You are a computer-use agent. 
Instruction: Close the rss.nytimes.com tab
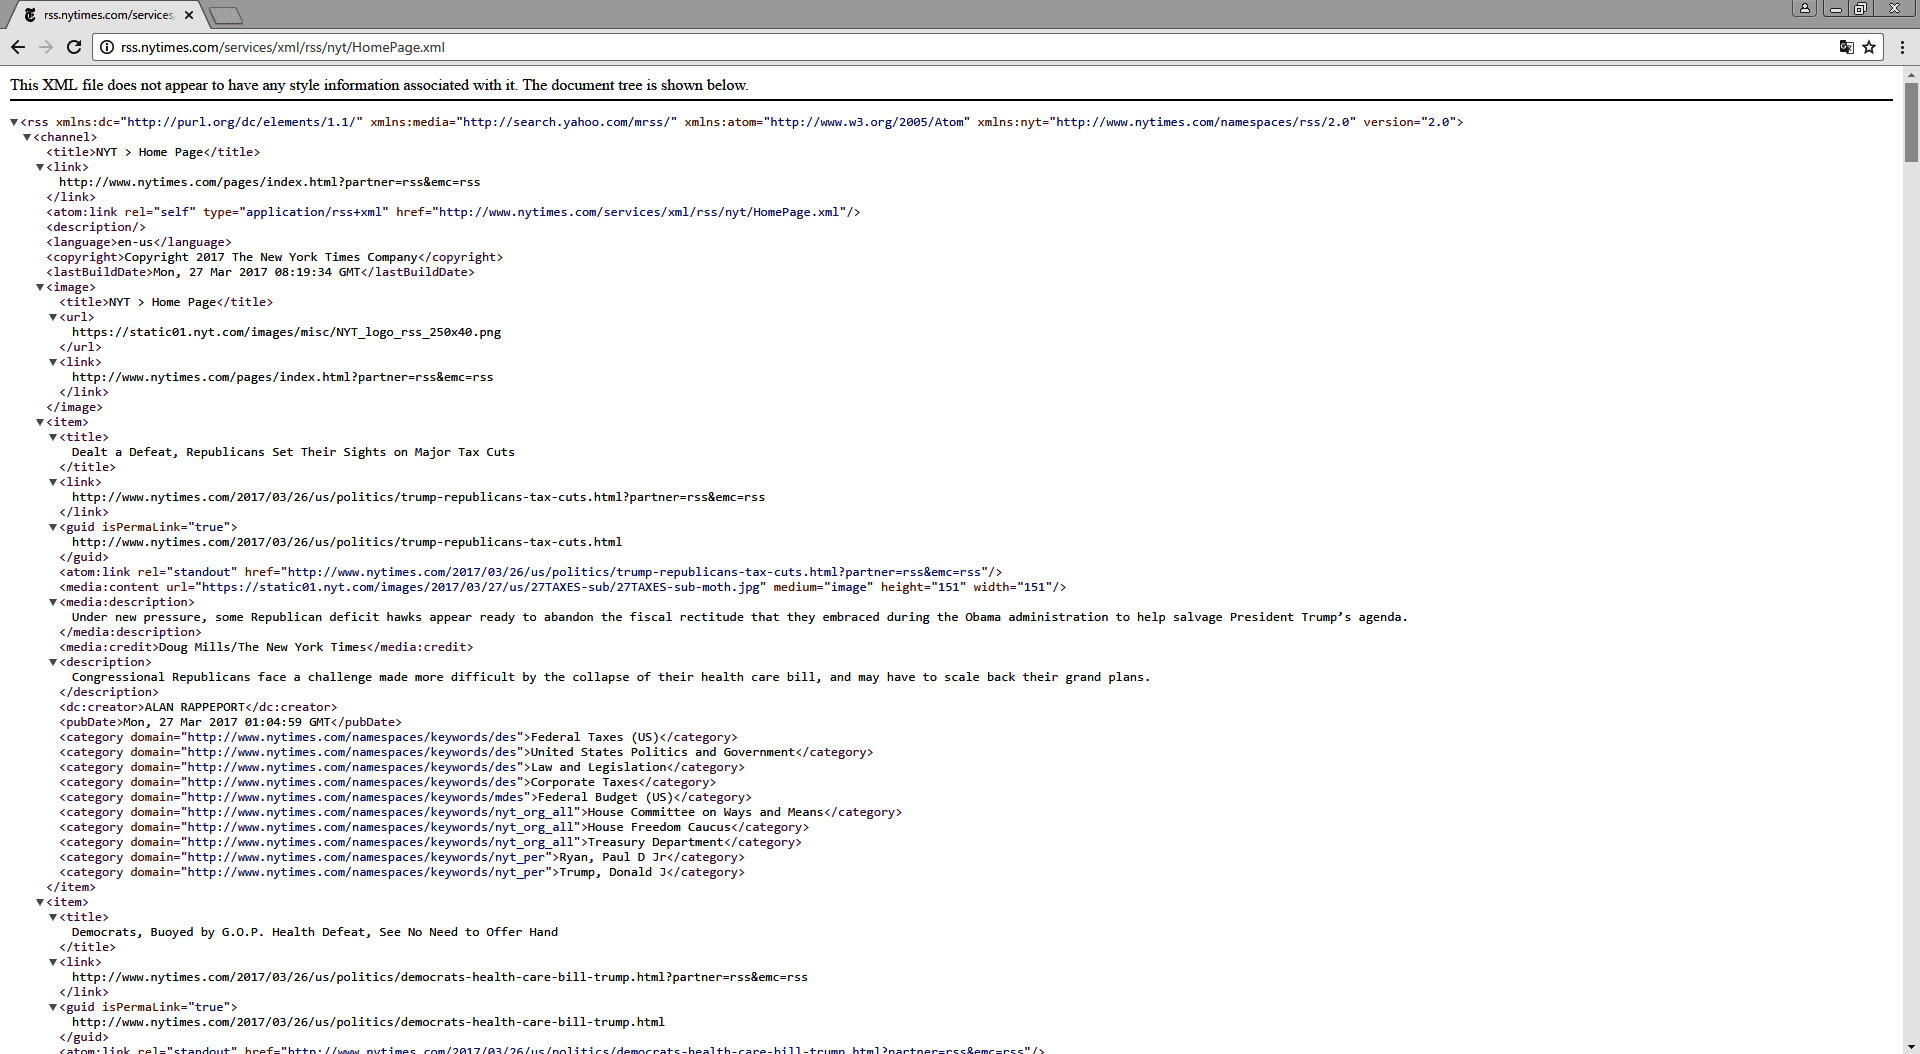(x=189, y=15)
